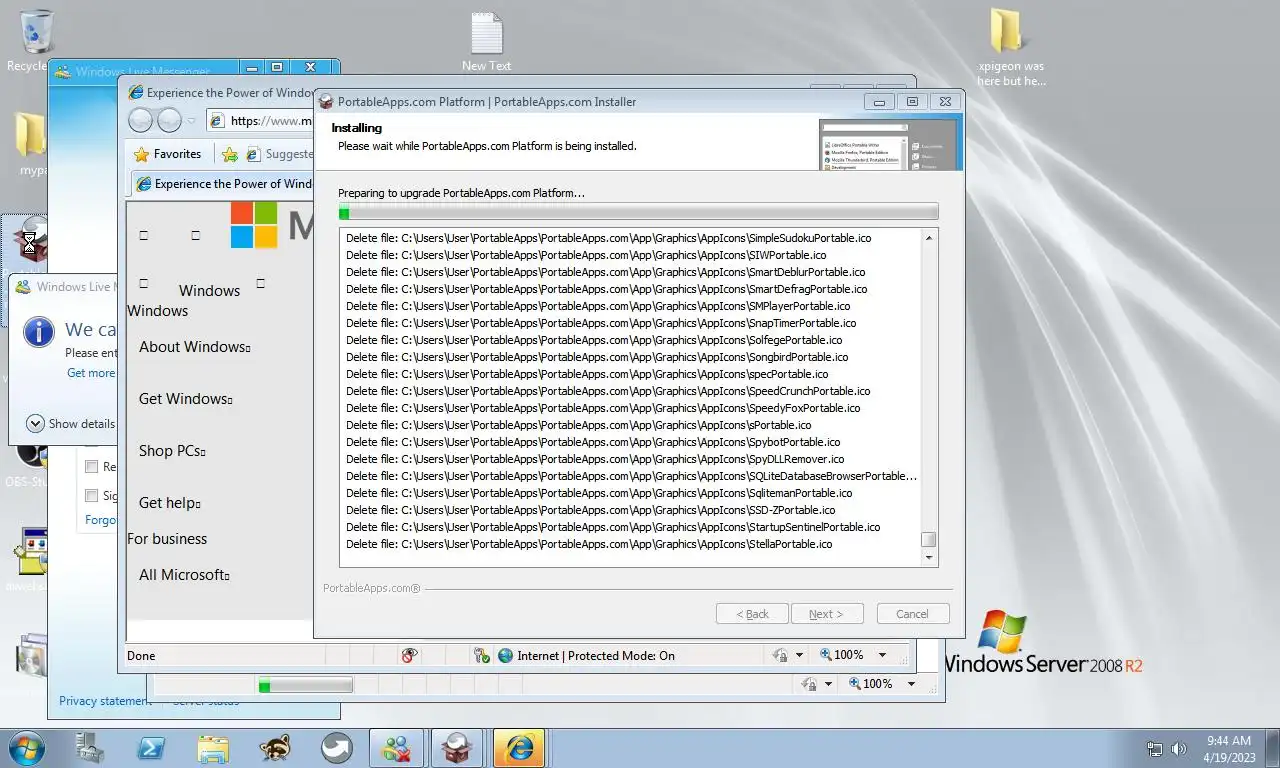Tick the 'Re...' checkbox in the Messenger window
The height and width of the screenshot is (768, 1280).
point(91,466)
